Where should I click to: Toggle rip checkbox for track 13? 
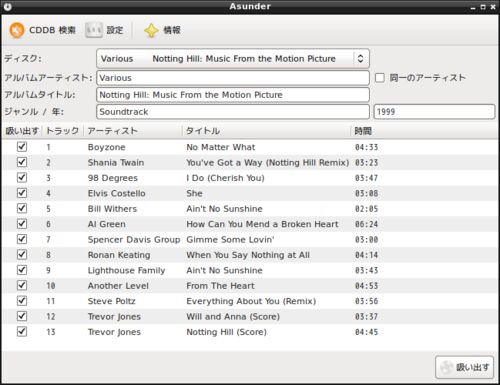click(22, 332)
